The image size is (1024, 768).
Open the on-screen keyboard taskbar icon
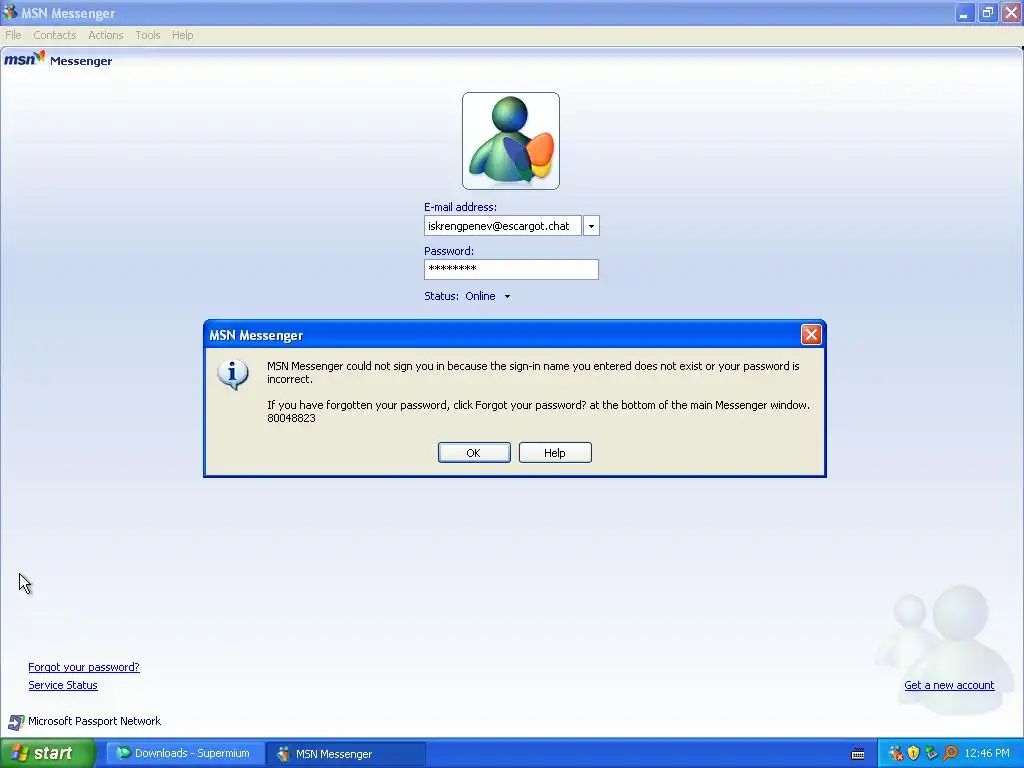(858, 754)
